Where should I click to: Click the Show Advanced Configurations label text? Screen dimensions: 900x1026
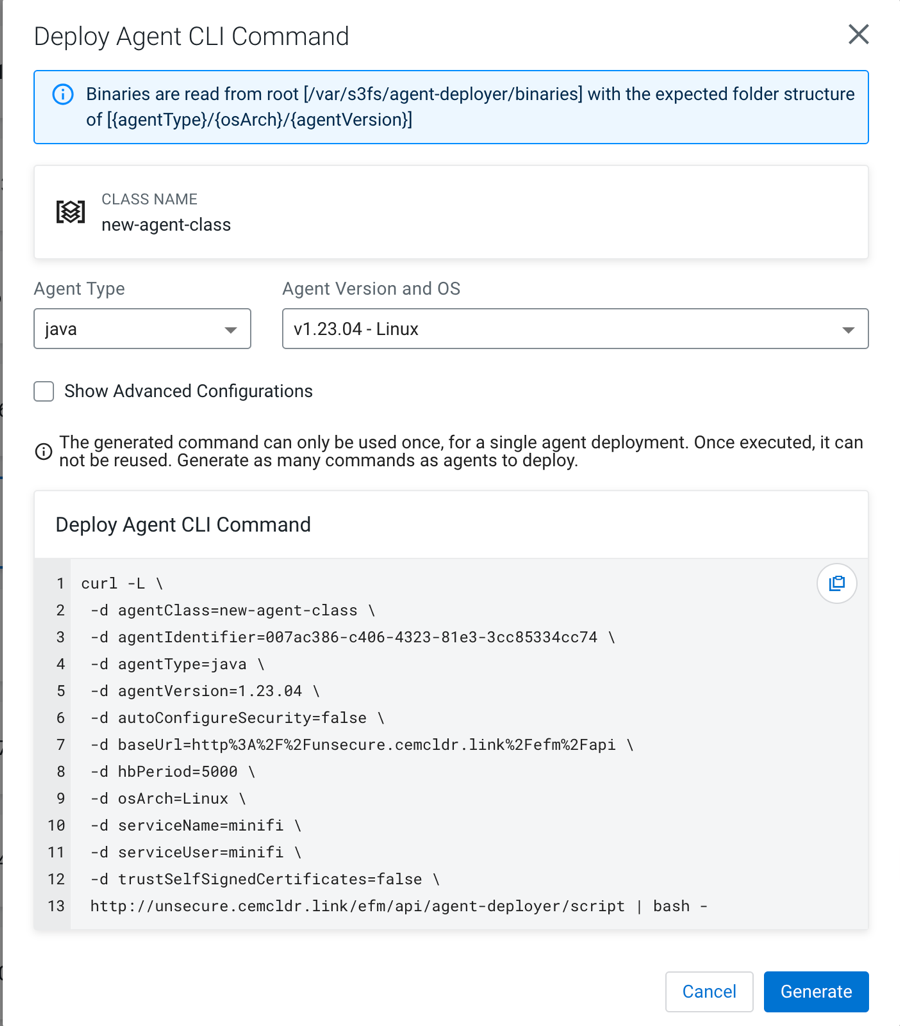coord(188,391)
